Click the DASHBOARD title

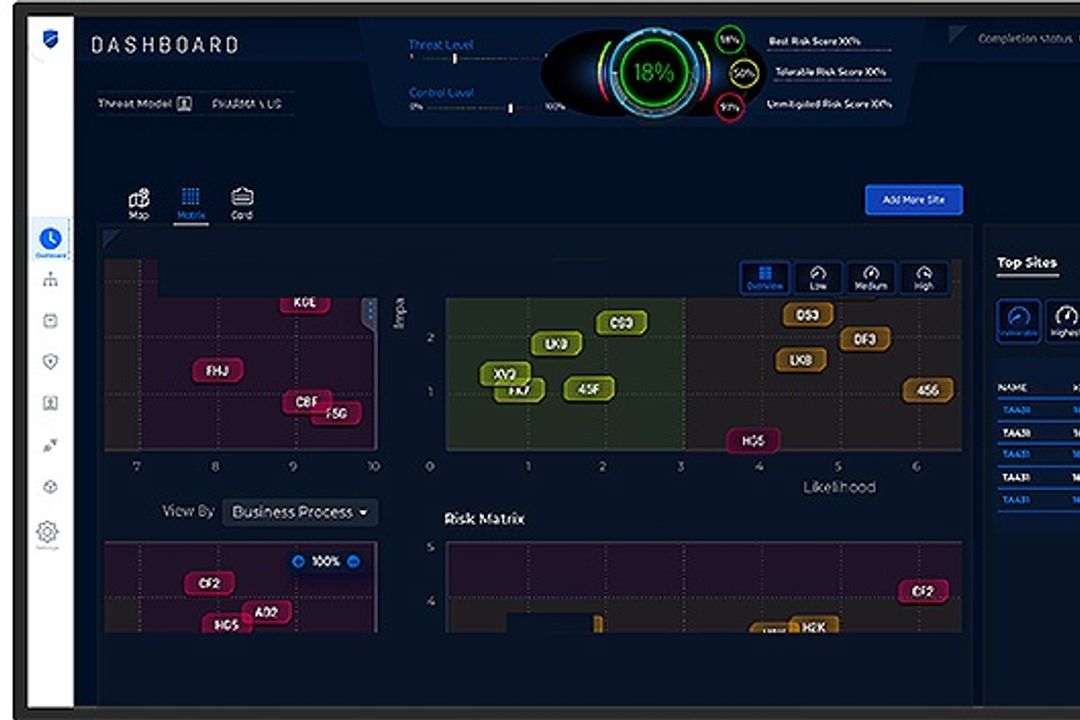165,45
